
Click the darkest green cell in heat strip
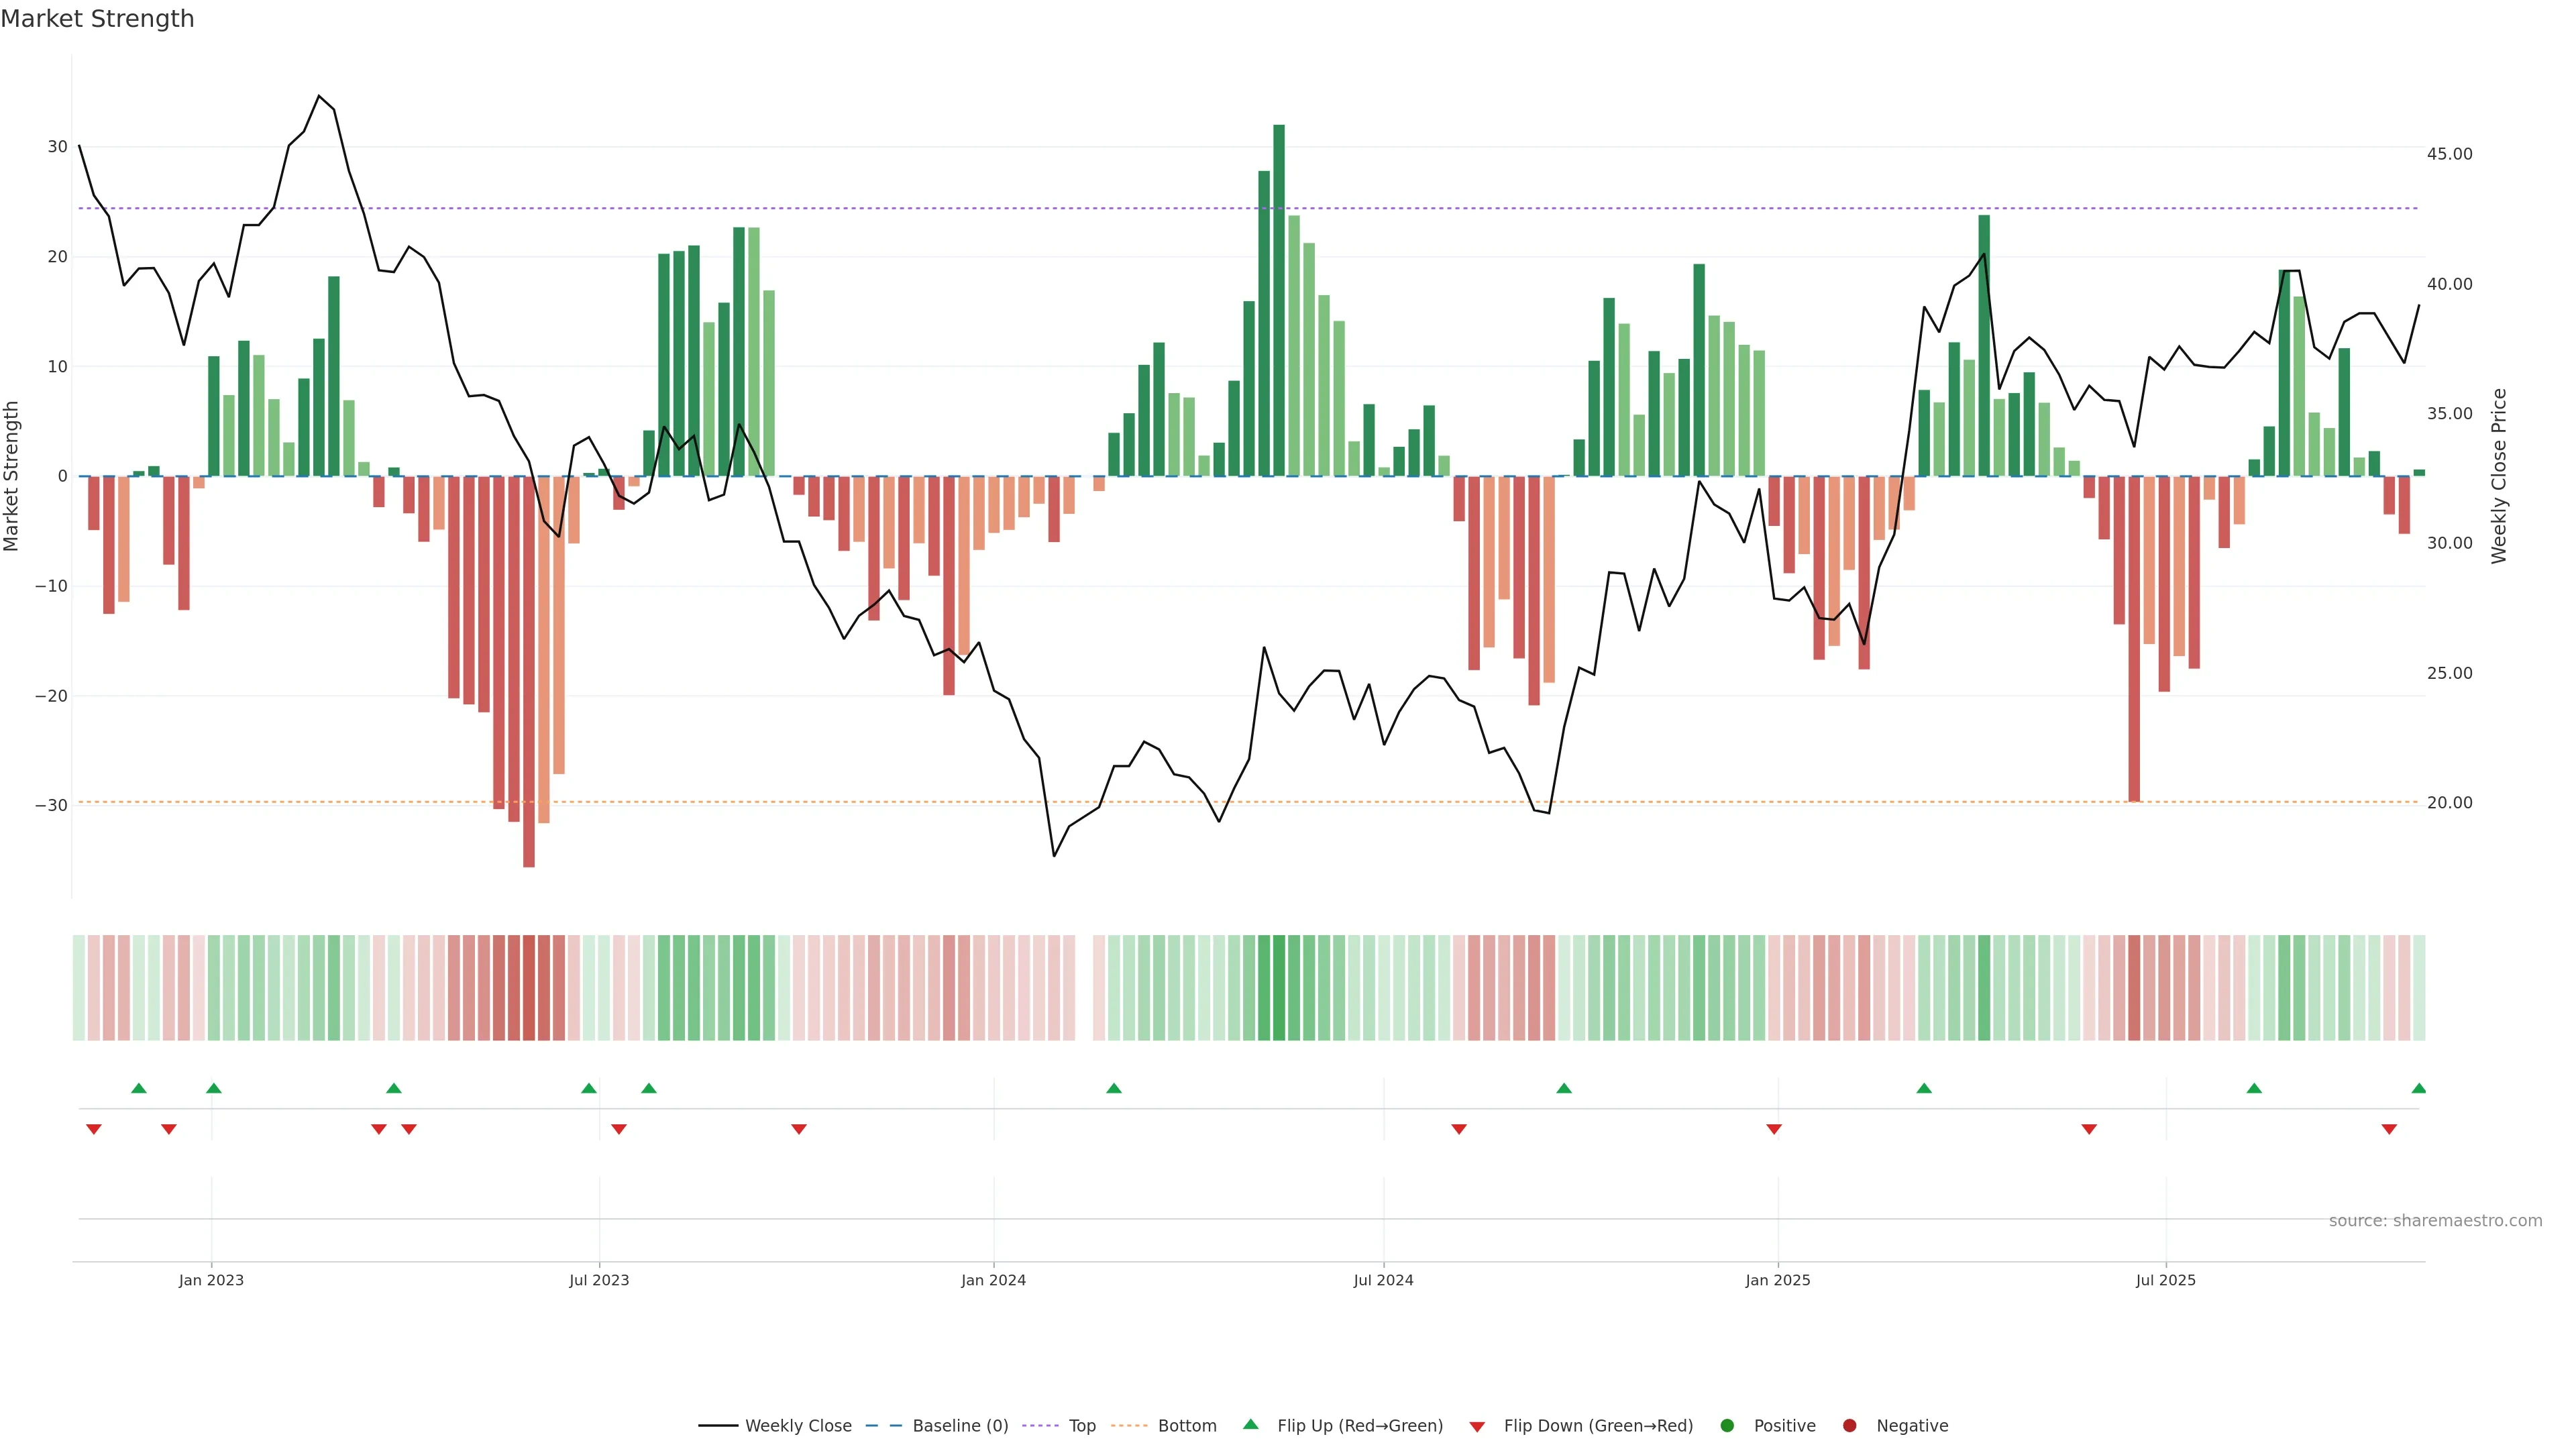[1279, 987]
